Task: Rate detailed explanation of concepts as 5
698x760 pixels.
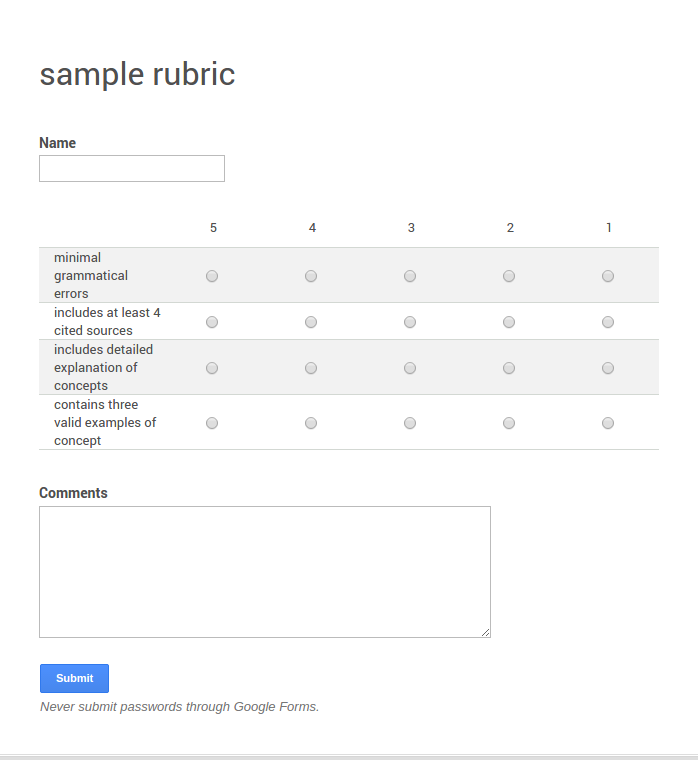Action: (212, 368)
